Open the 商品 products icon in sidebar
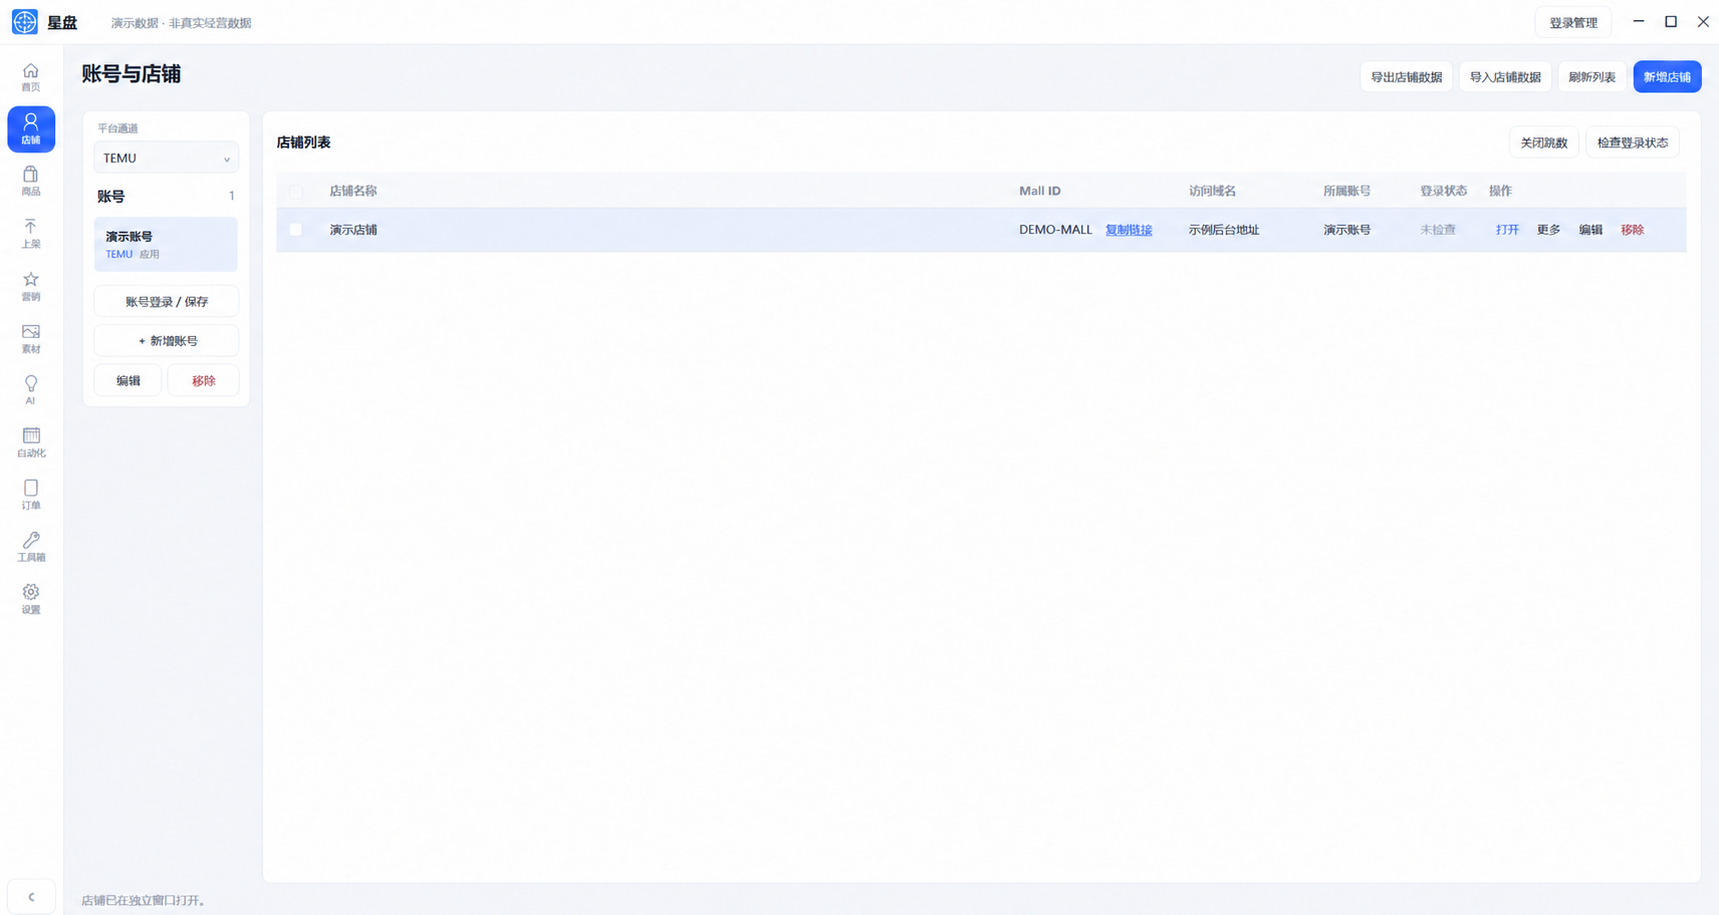1719x915 pixels. pos(31,181)
